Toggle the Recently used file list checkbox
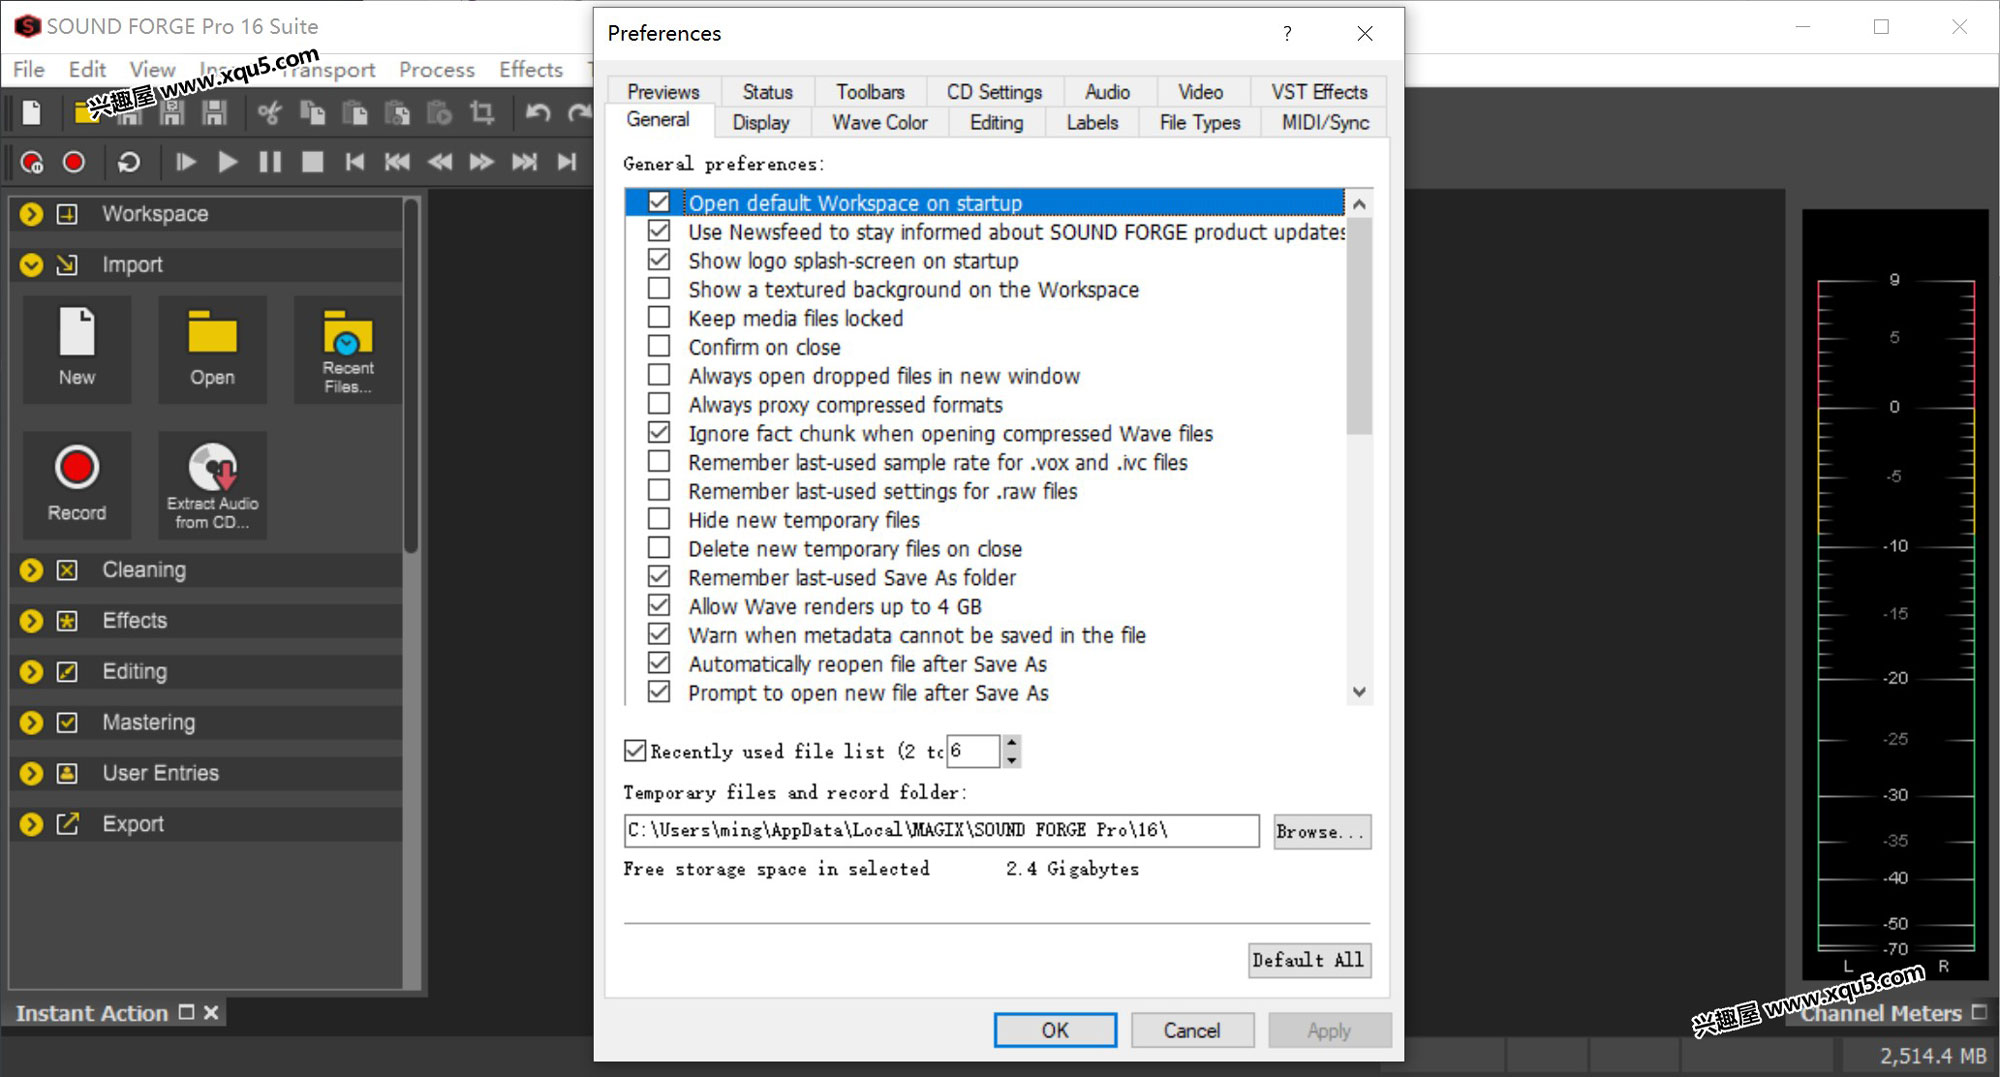The width and height of the screenshot is (2000, 1077). pyautogui.click(x=635, y=751)
